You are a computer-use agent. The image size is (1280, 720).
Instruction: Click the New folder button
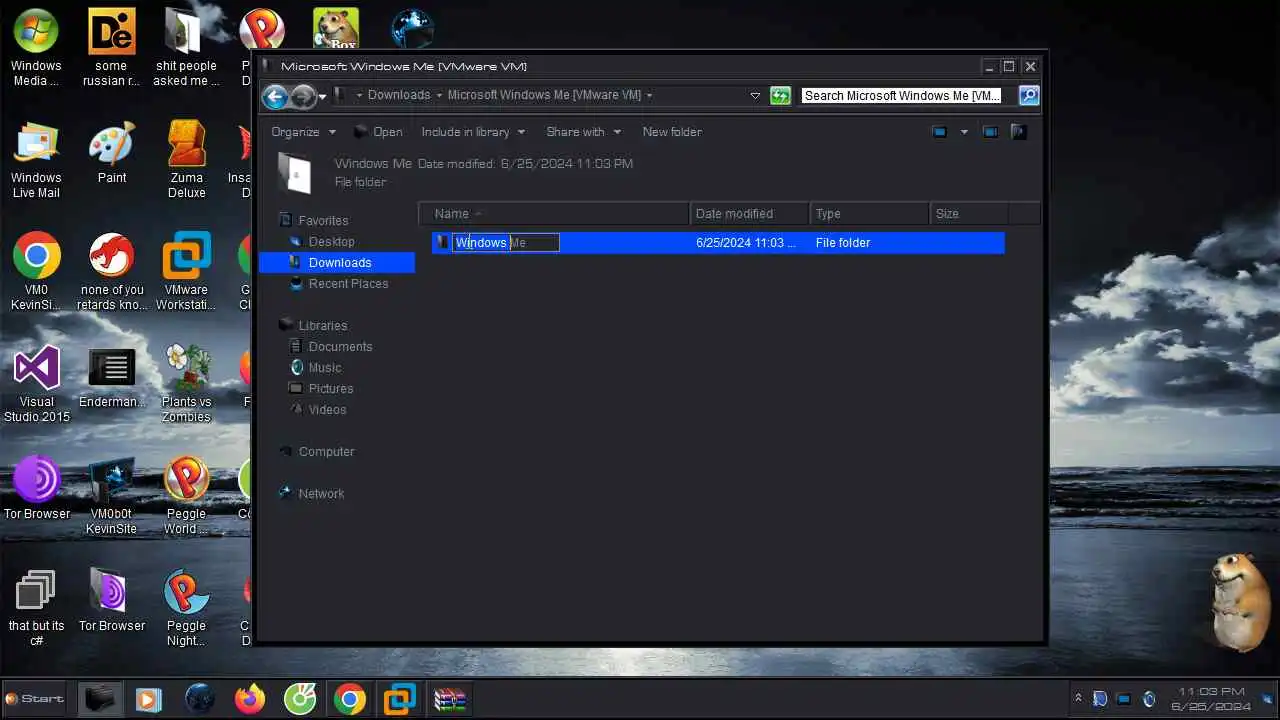coord(672,132)
